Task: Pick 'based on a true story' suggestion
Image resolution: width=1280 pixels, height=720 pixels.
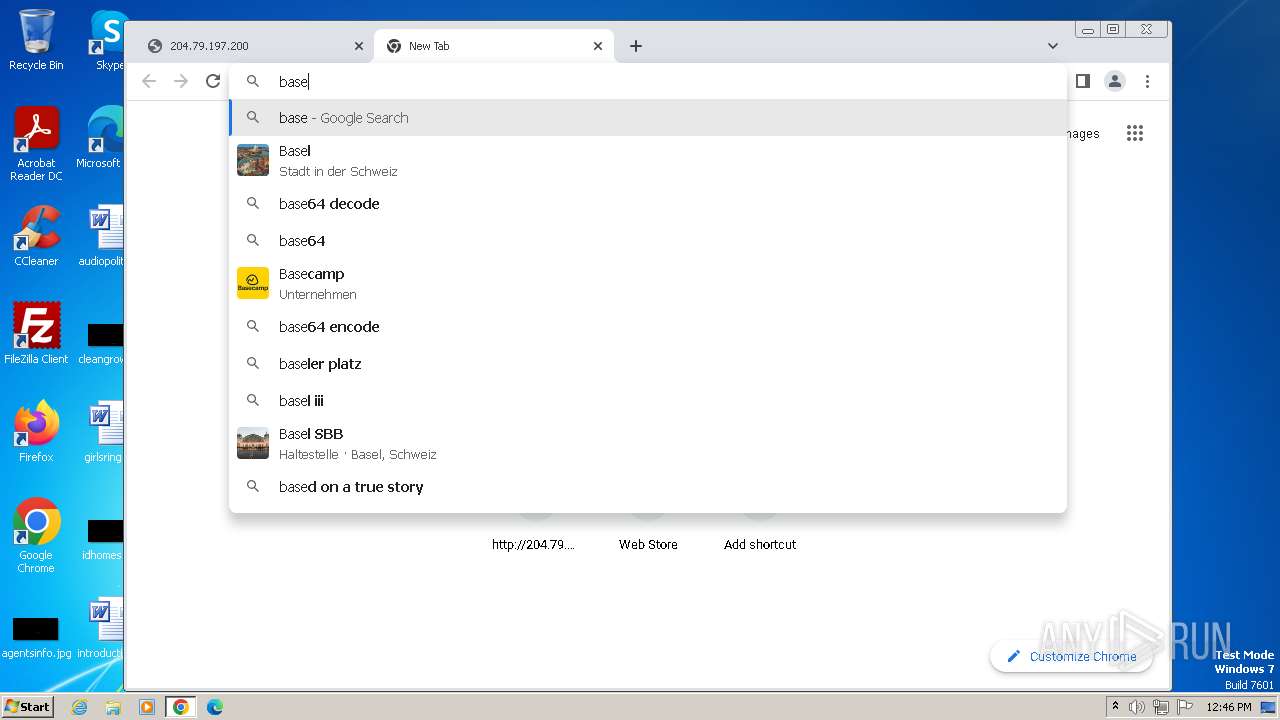Action: point(648,487)
